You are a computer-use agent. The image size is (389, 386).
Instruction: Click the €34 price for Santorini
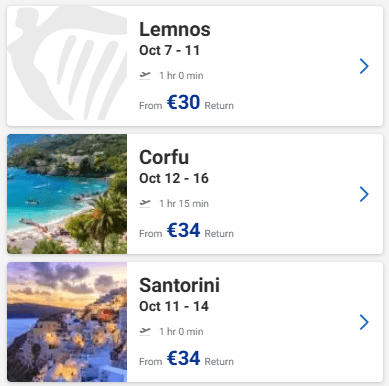pyautogui.click(x=183, y=358)
